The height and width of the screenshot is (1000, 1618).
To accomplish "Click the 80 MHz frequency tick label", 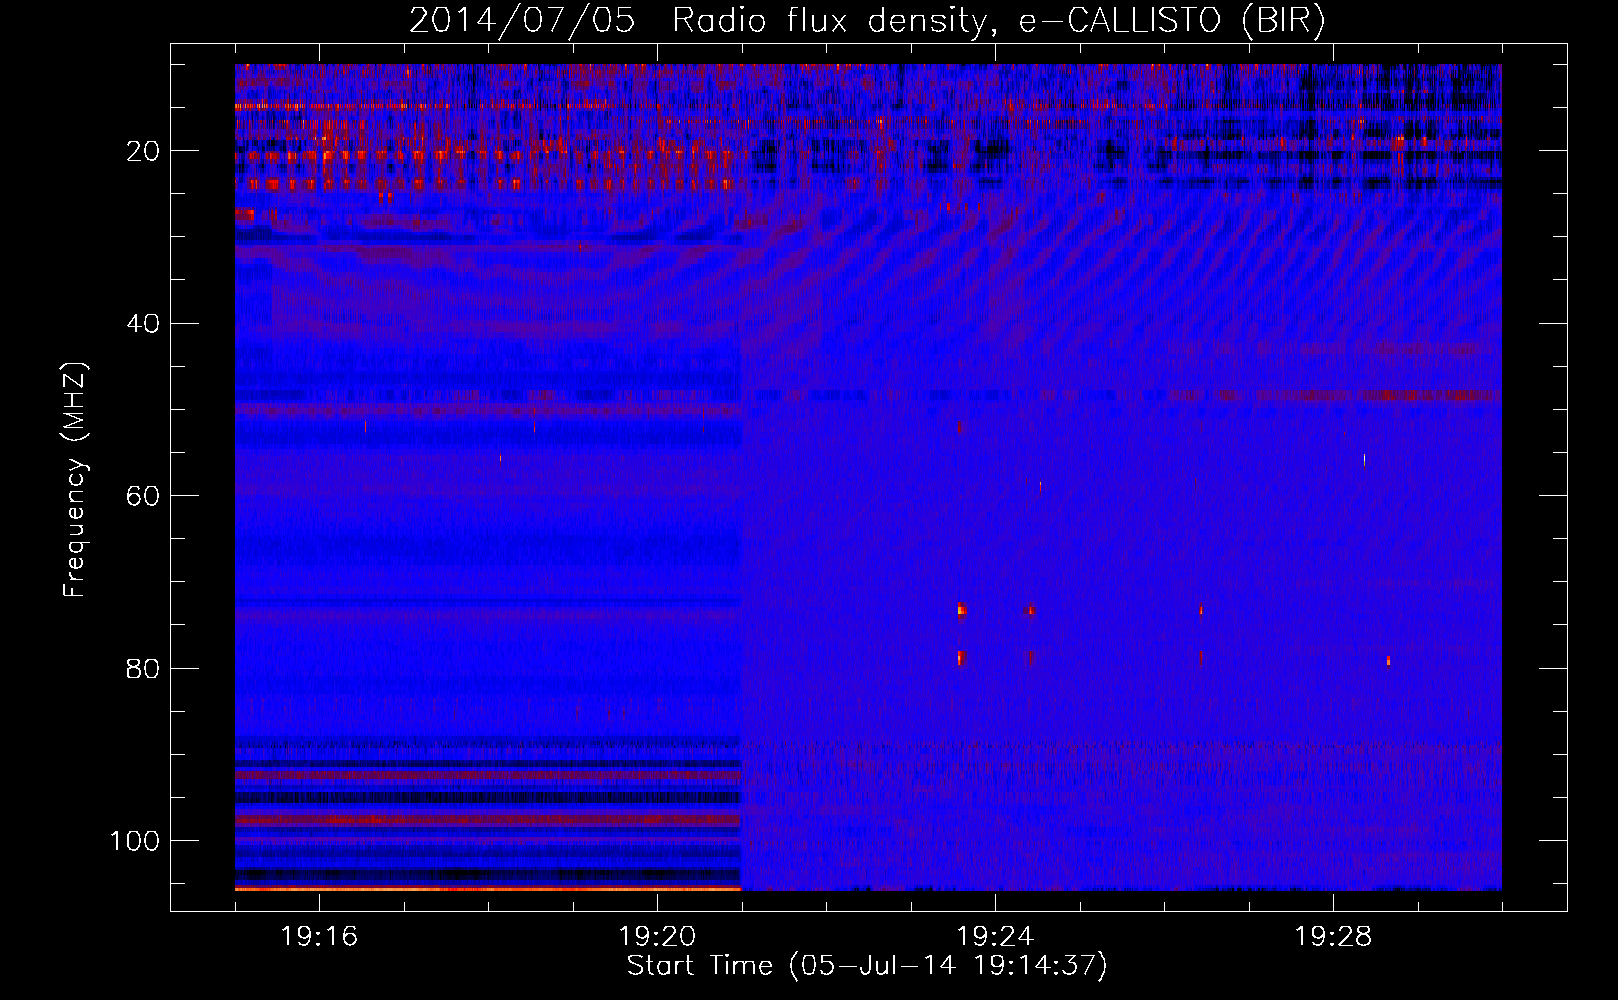I will coord(143,668).
